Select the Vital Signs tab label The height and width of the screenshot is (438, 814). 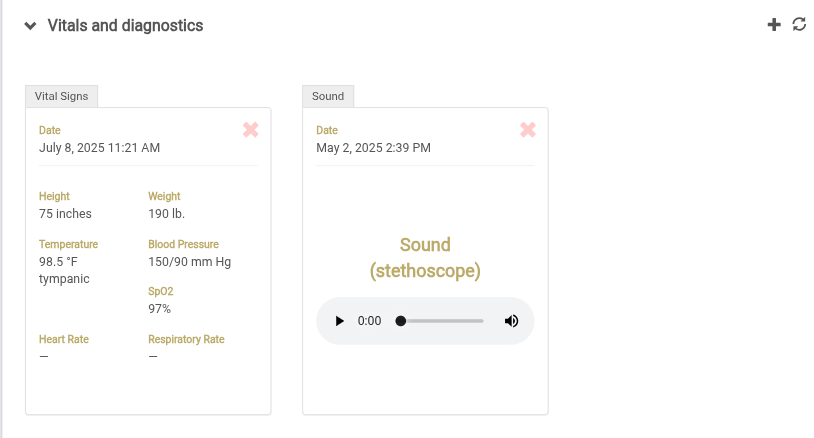click(62, 96)
